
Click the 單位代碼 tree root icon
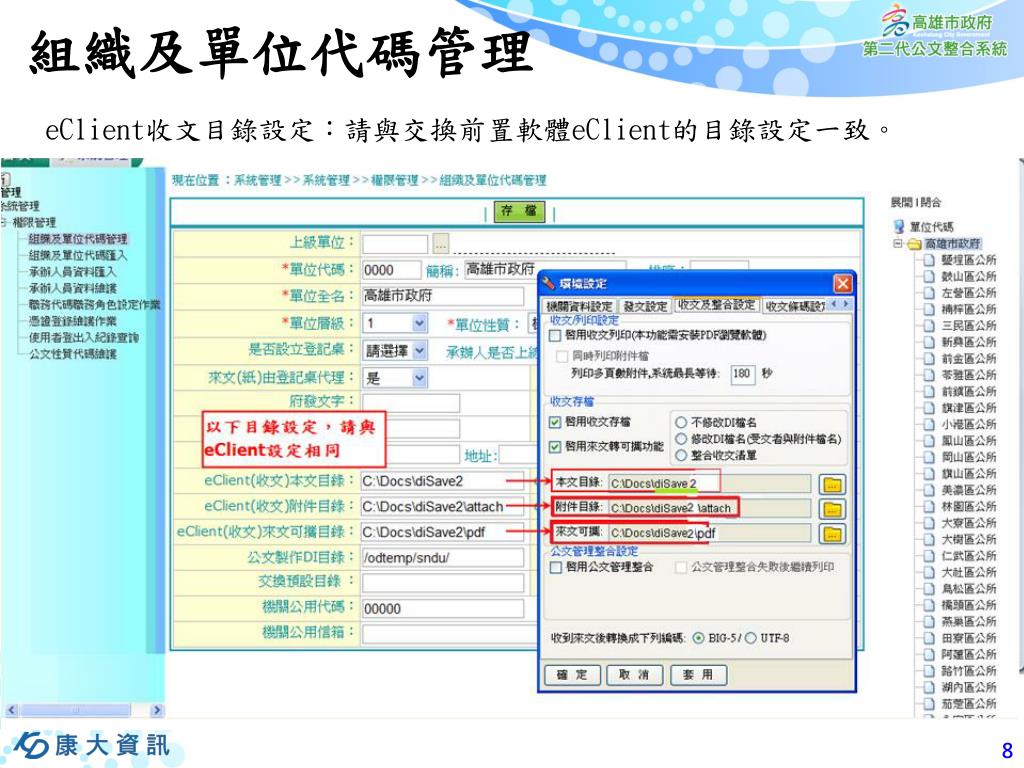899,227
